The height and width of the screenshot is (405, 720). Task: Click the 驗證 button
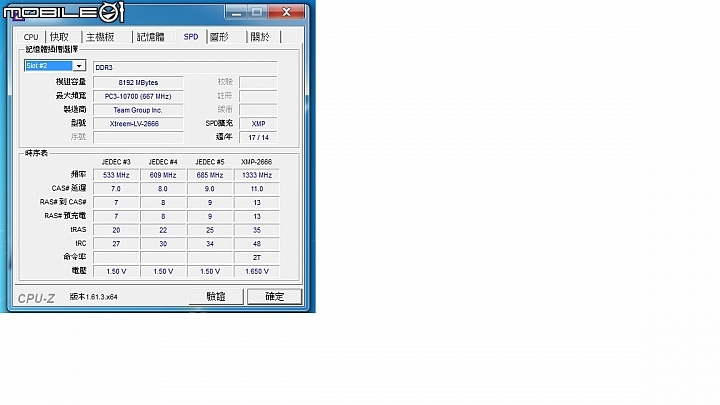pos(216,297)
